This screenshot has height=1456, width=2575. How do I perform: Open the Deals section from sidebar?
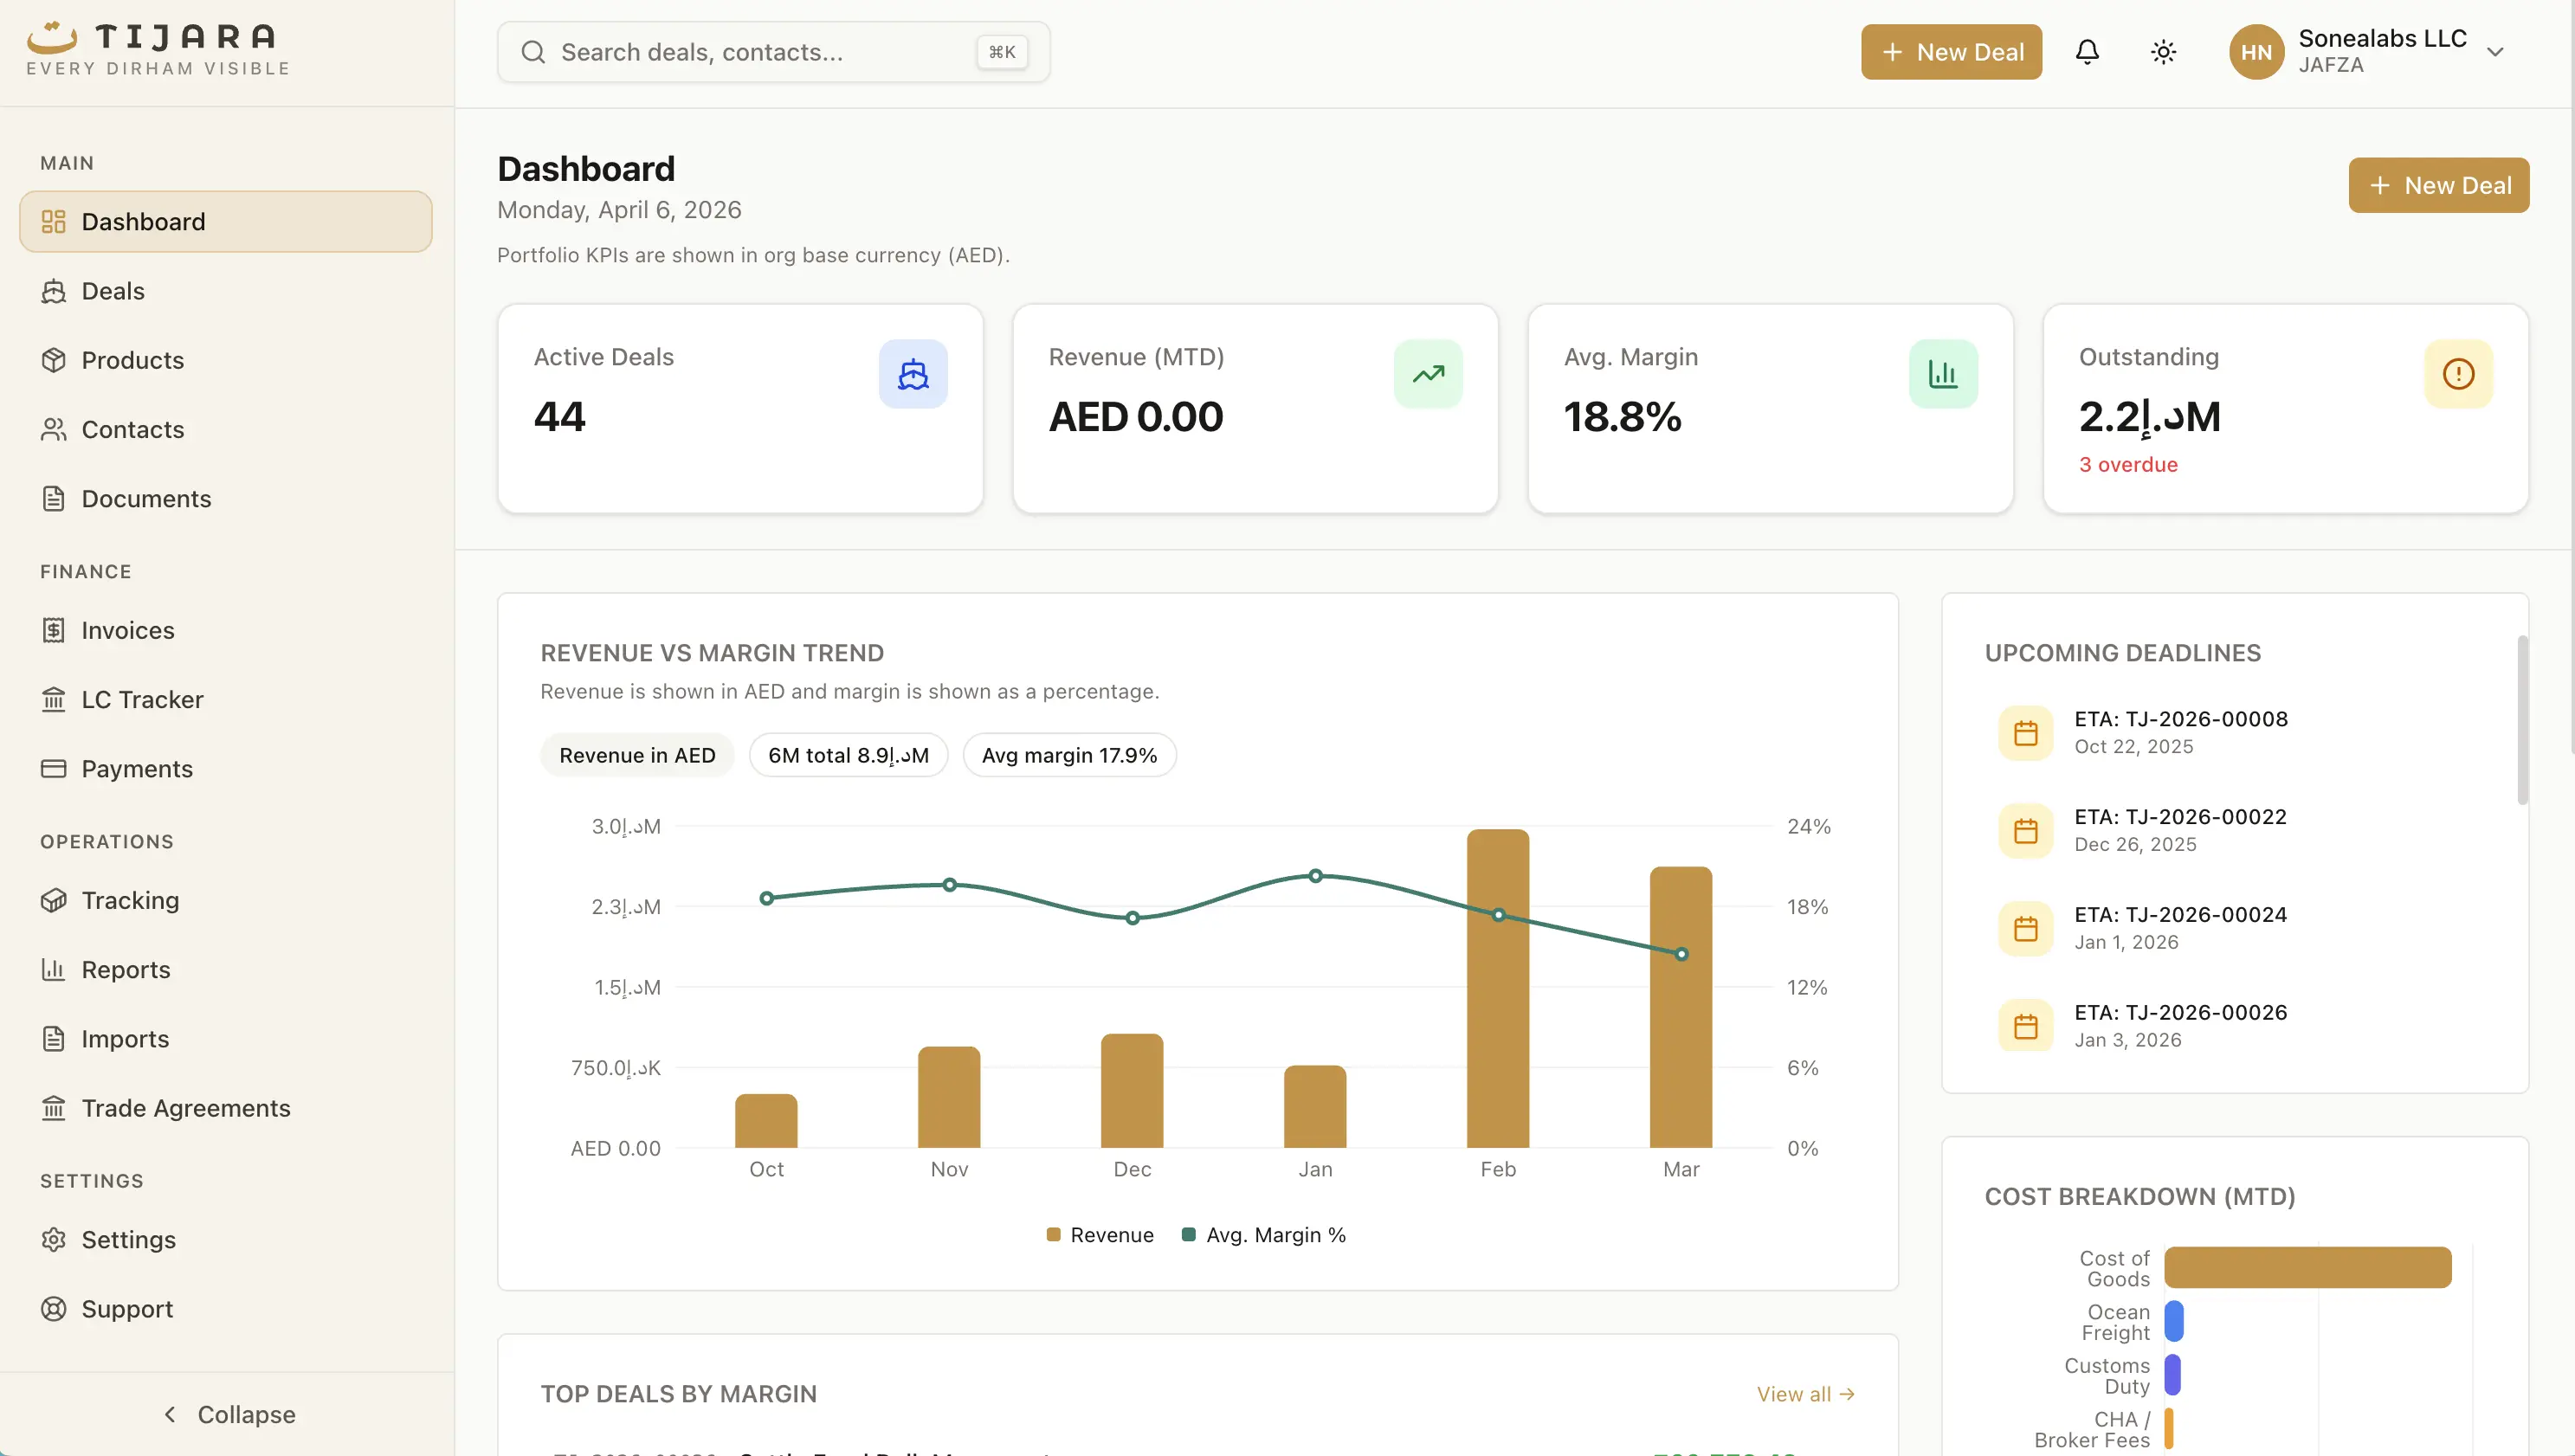(x=113, y=290)
